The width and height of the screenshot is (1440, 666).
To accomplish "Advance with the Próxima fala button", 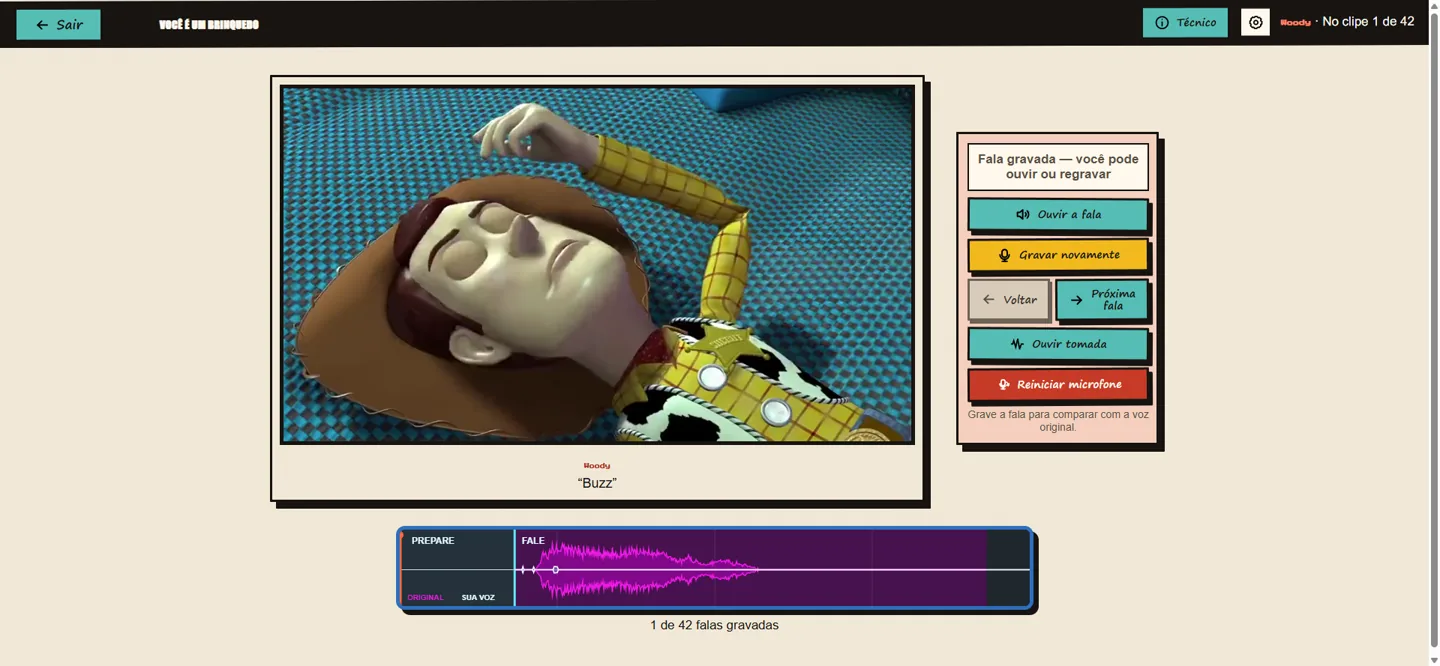I will pos(1102,299).
